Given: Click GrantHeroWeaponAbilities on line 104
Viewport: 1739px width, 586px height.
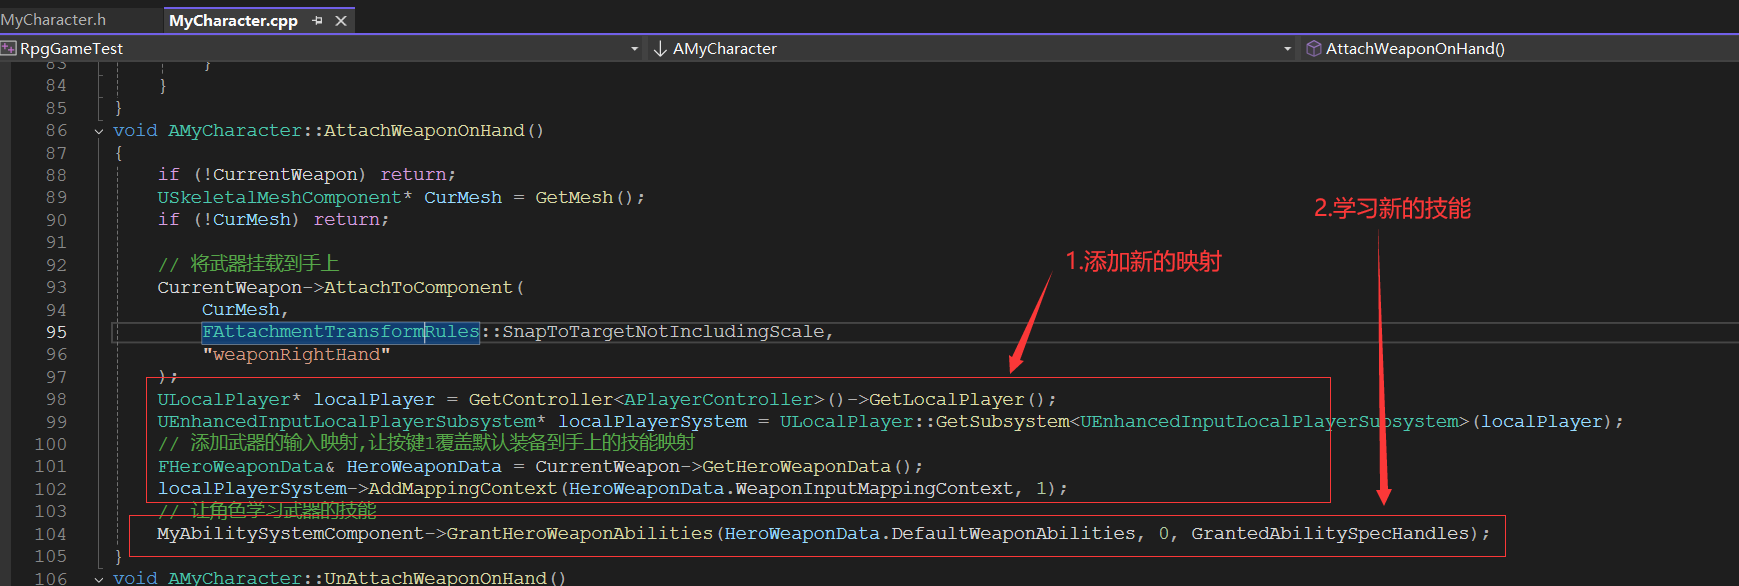Looking at the screenshot, I should coord(580,534).
